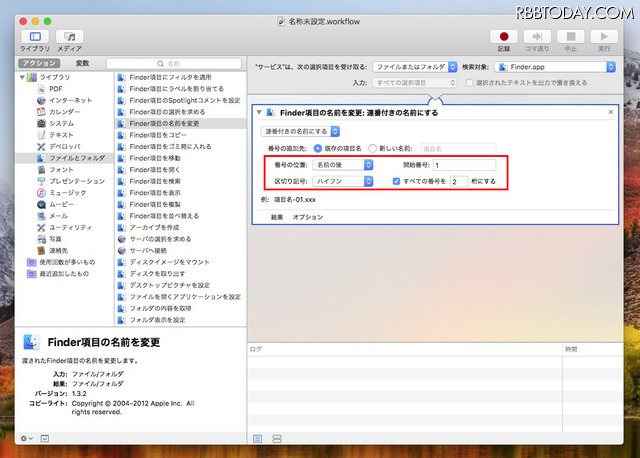Screen dimensions: 640x458
Task: Select action Finder項目にラベルを割り当てる
Action: point(176,89)
